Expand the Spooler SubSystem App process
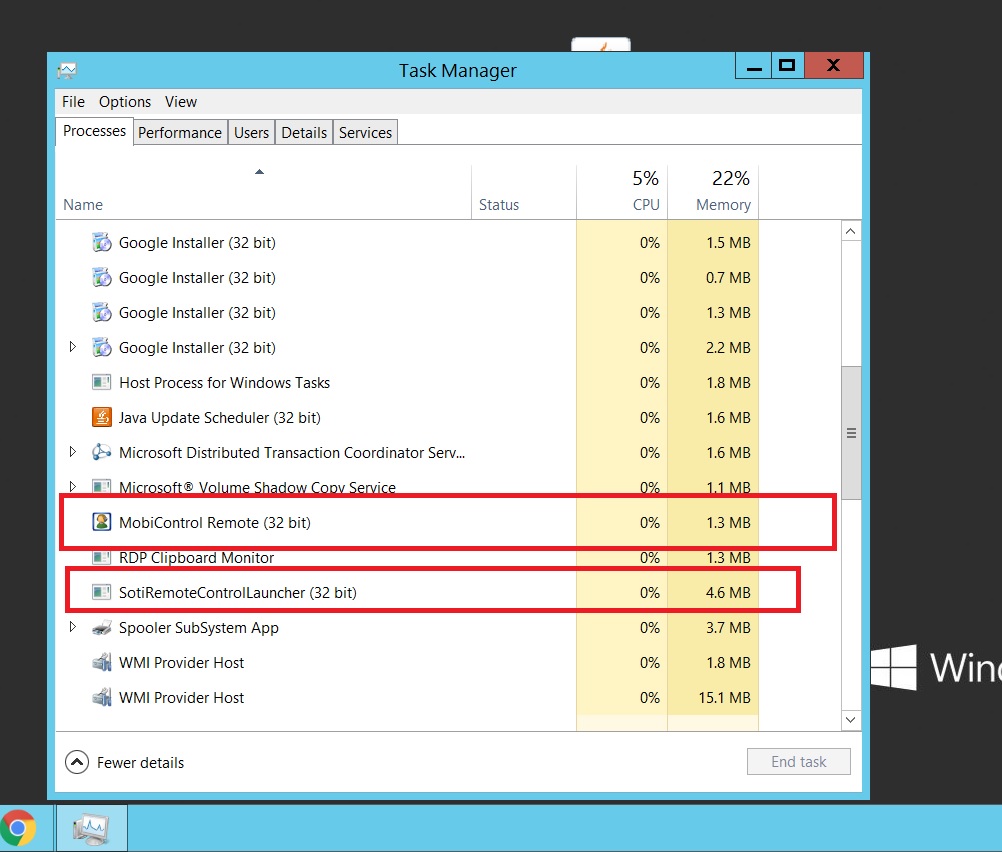This screenshot has height=852, width=1002. click(x=72, y=627)
